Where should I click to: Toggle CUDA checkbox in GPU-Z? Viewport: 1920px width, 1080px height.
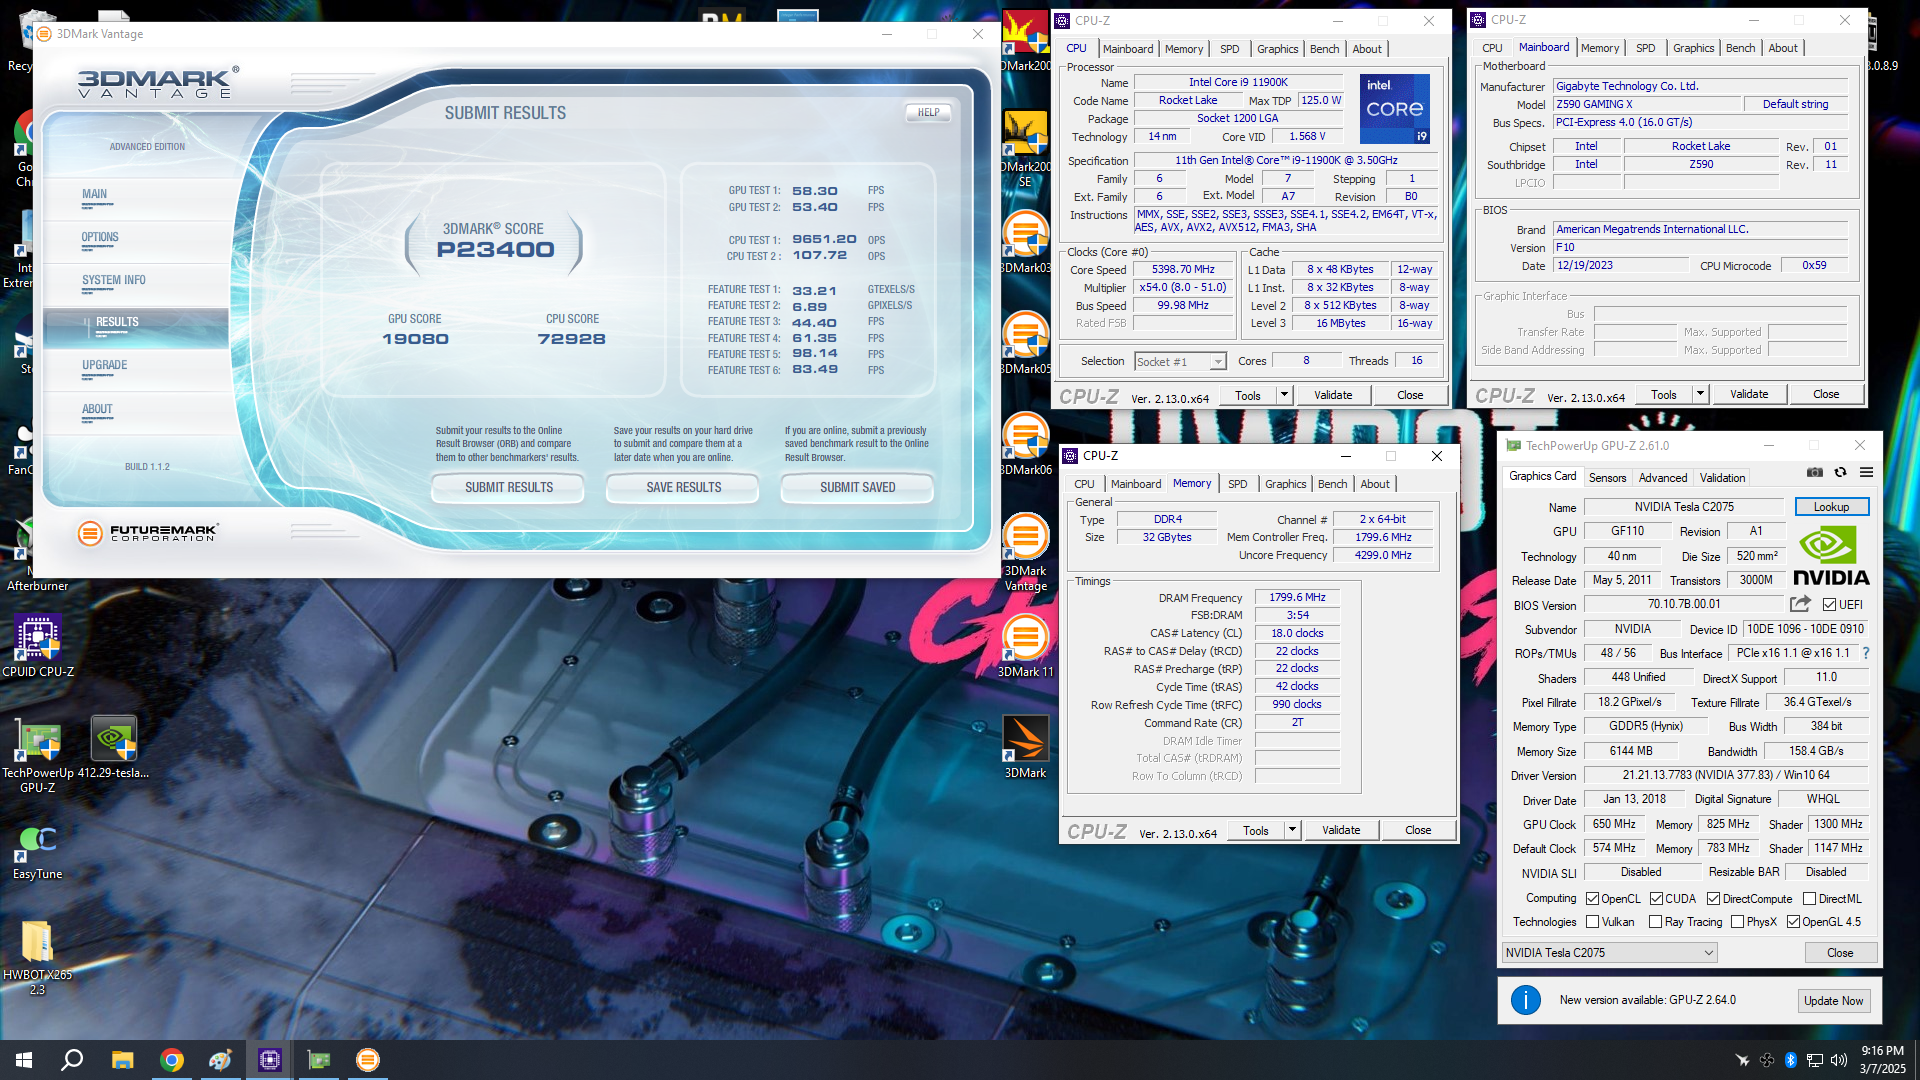point(1656,899)
